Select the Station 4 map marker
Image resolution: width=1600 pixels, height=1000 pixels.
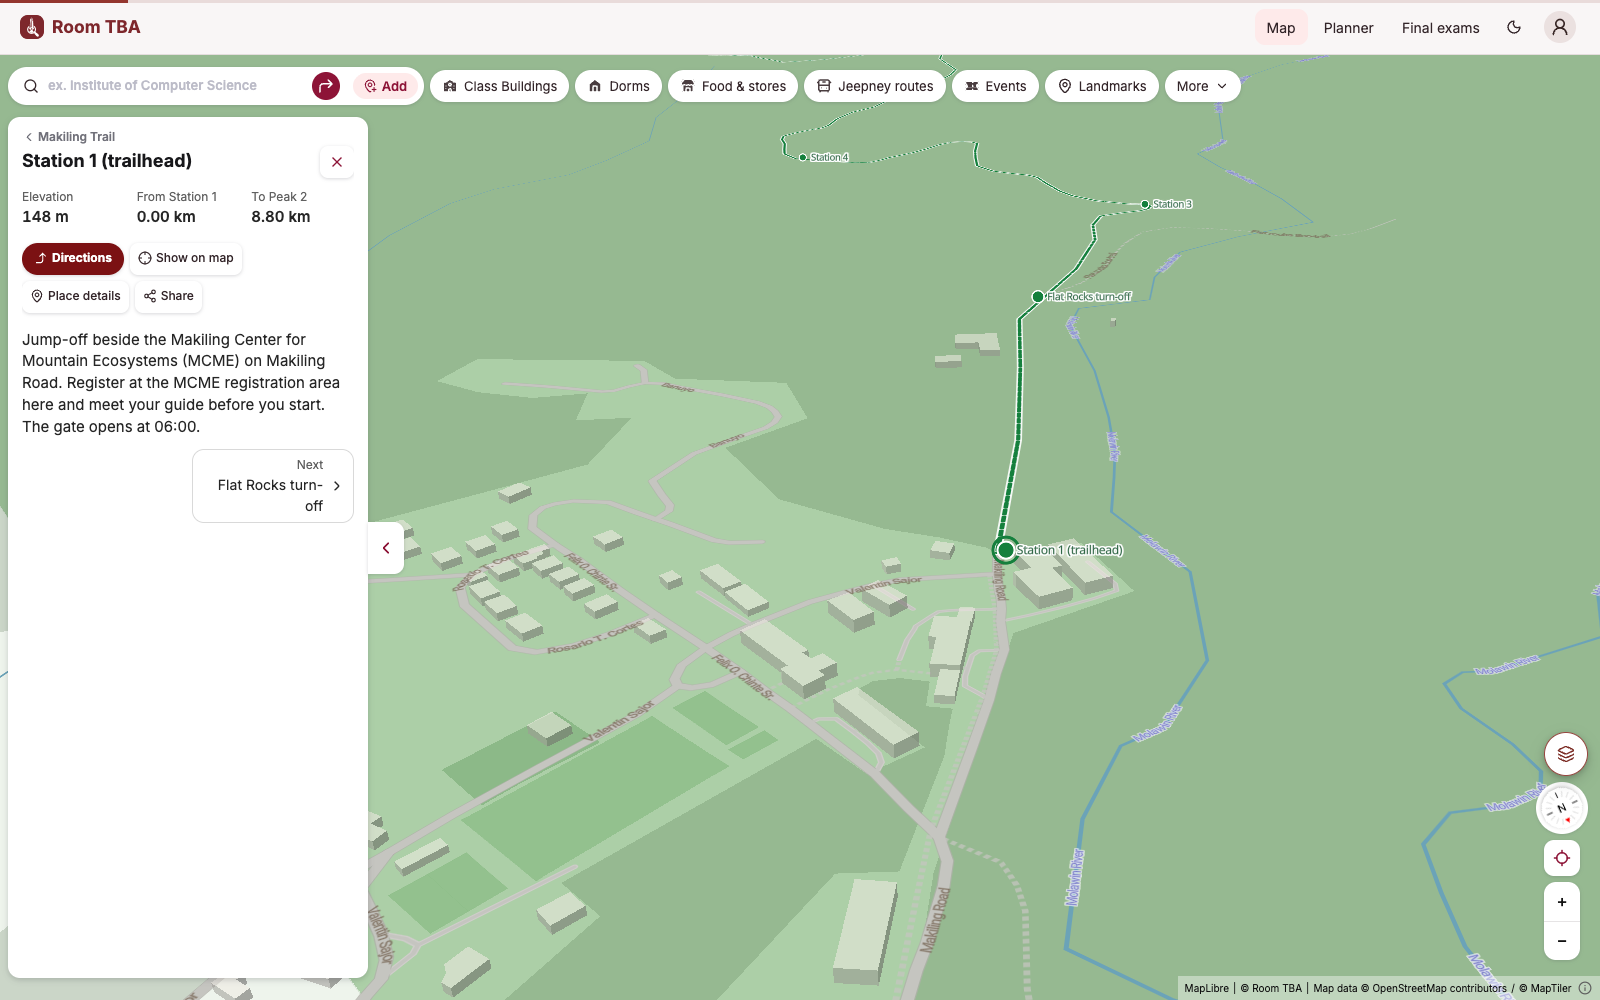[x=803, y=157]
